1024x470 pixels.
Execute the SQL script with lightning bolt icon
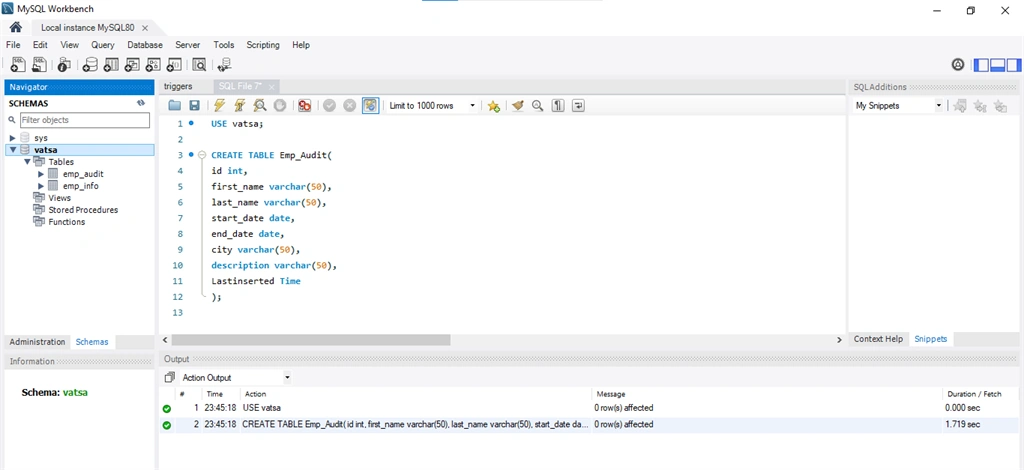tap(219, 106)
